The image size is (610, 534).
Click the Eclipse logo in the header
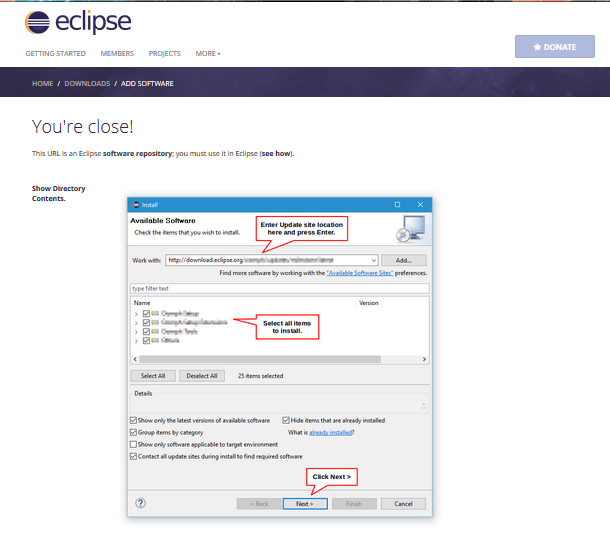[78, 22]
